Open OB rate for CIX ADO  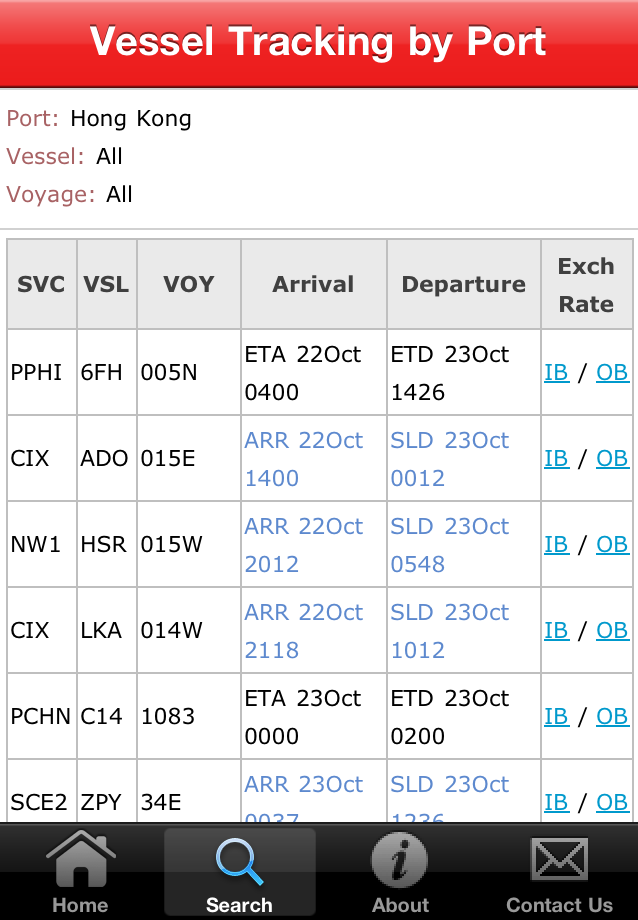(612, 458)
